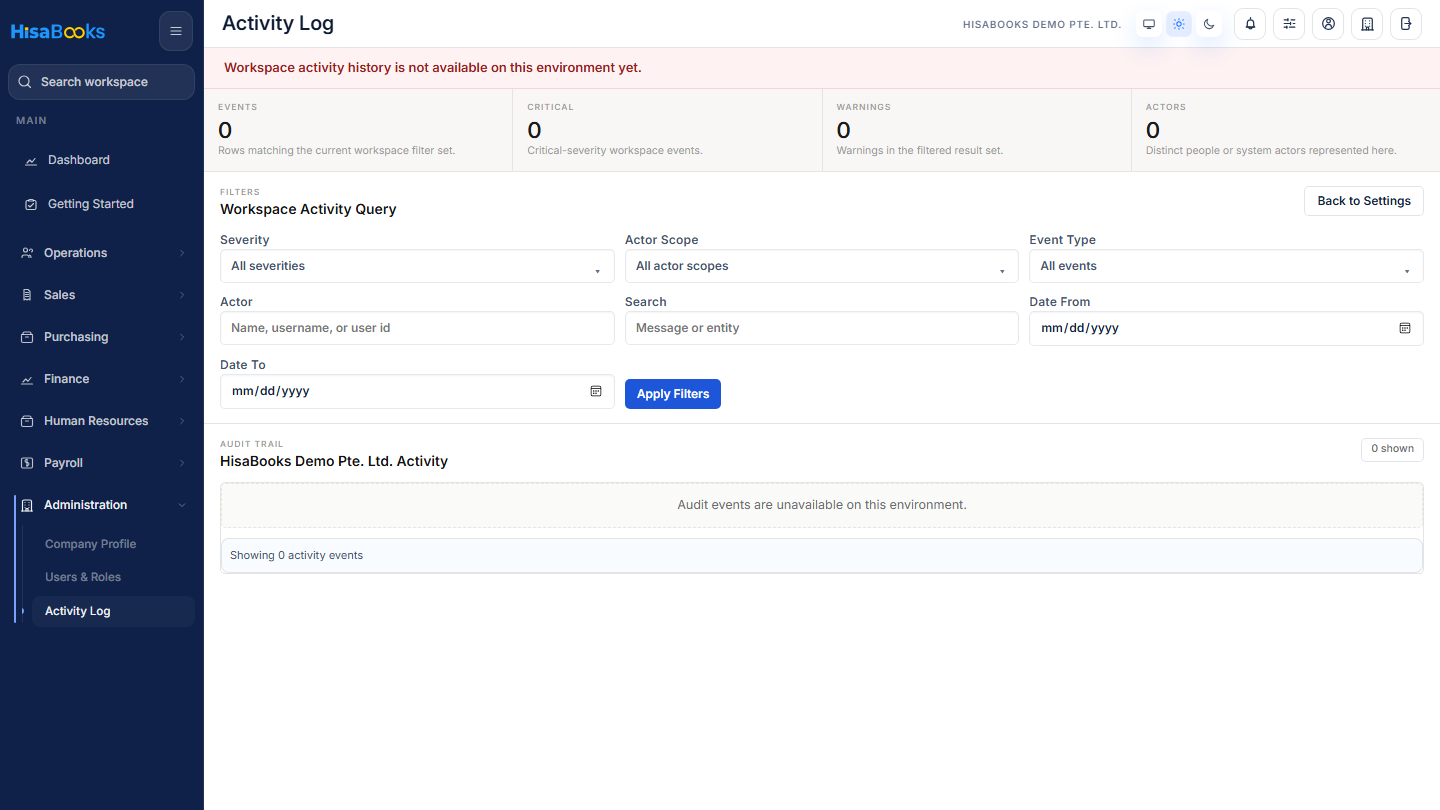This screenshot has height=810, width=1440.
Task: Click Administration building icon
Action: pos(27,505)
